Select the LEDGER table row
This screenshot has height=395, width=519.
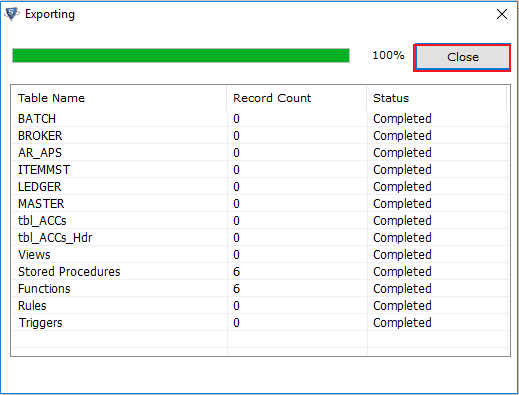[260, 187]
